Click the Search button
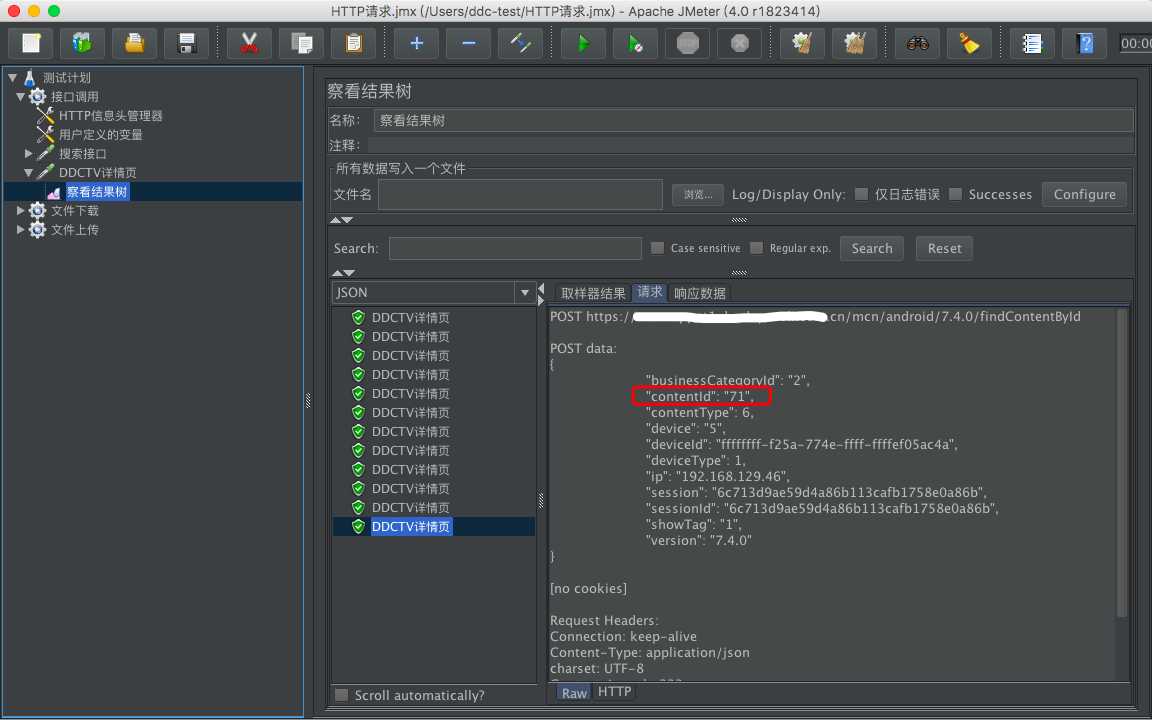This screenshot has width=1152, height=720. (872, 248)
